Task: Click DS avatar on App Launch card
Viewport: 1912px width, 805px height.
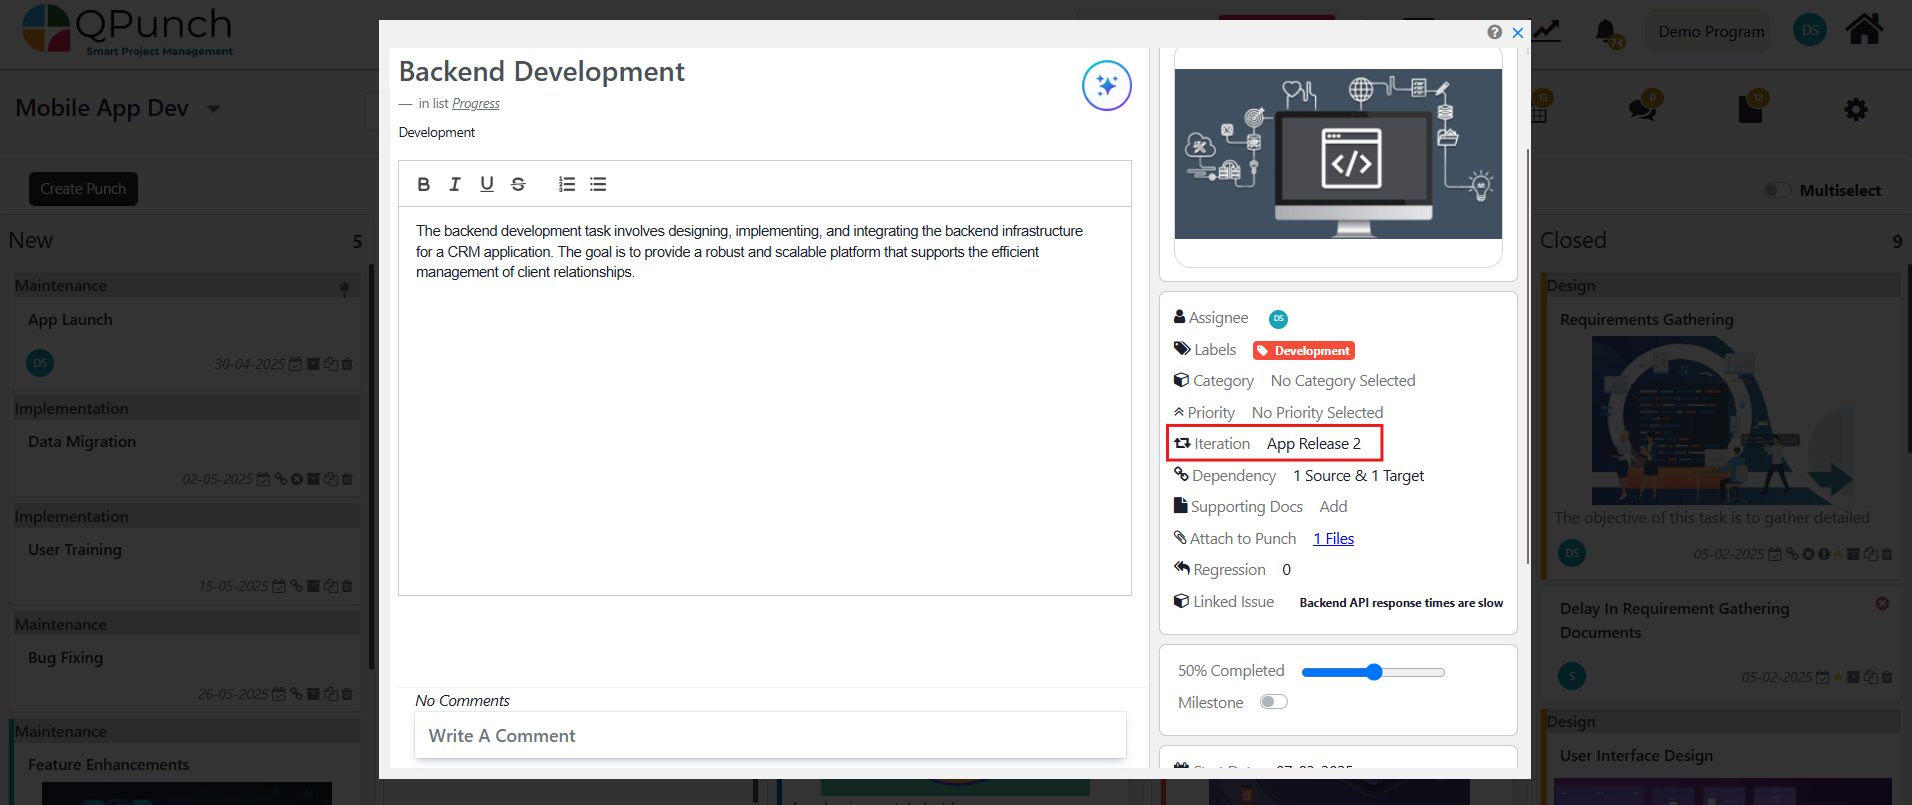Action: click(40, 363)
